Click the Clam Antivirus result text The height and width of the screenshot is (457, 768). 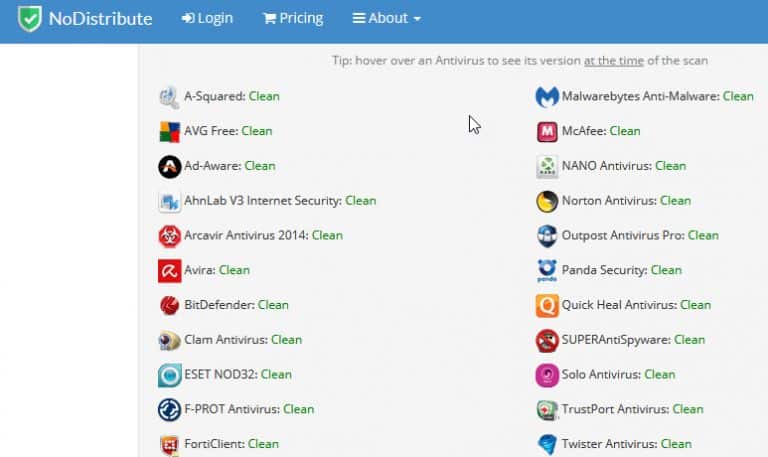click(243, 339)
